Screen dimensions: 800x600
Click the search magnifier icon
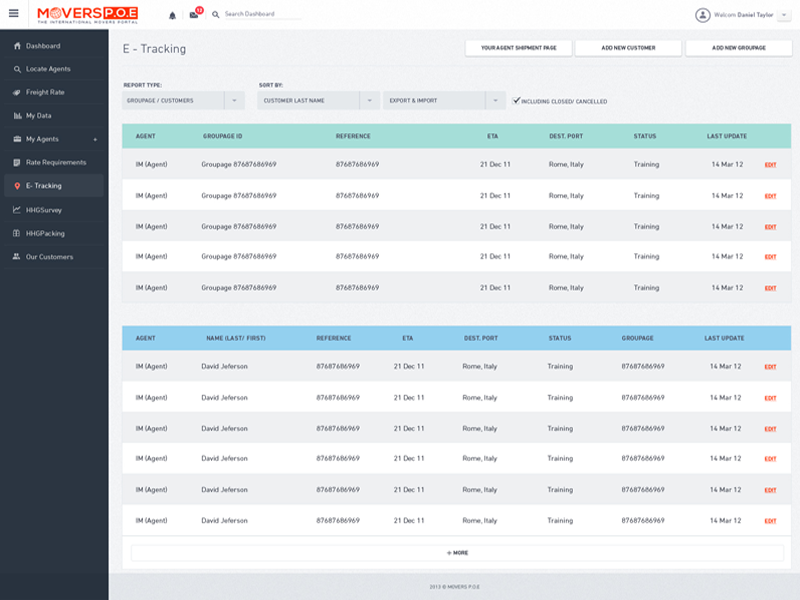click(216, 15)
